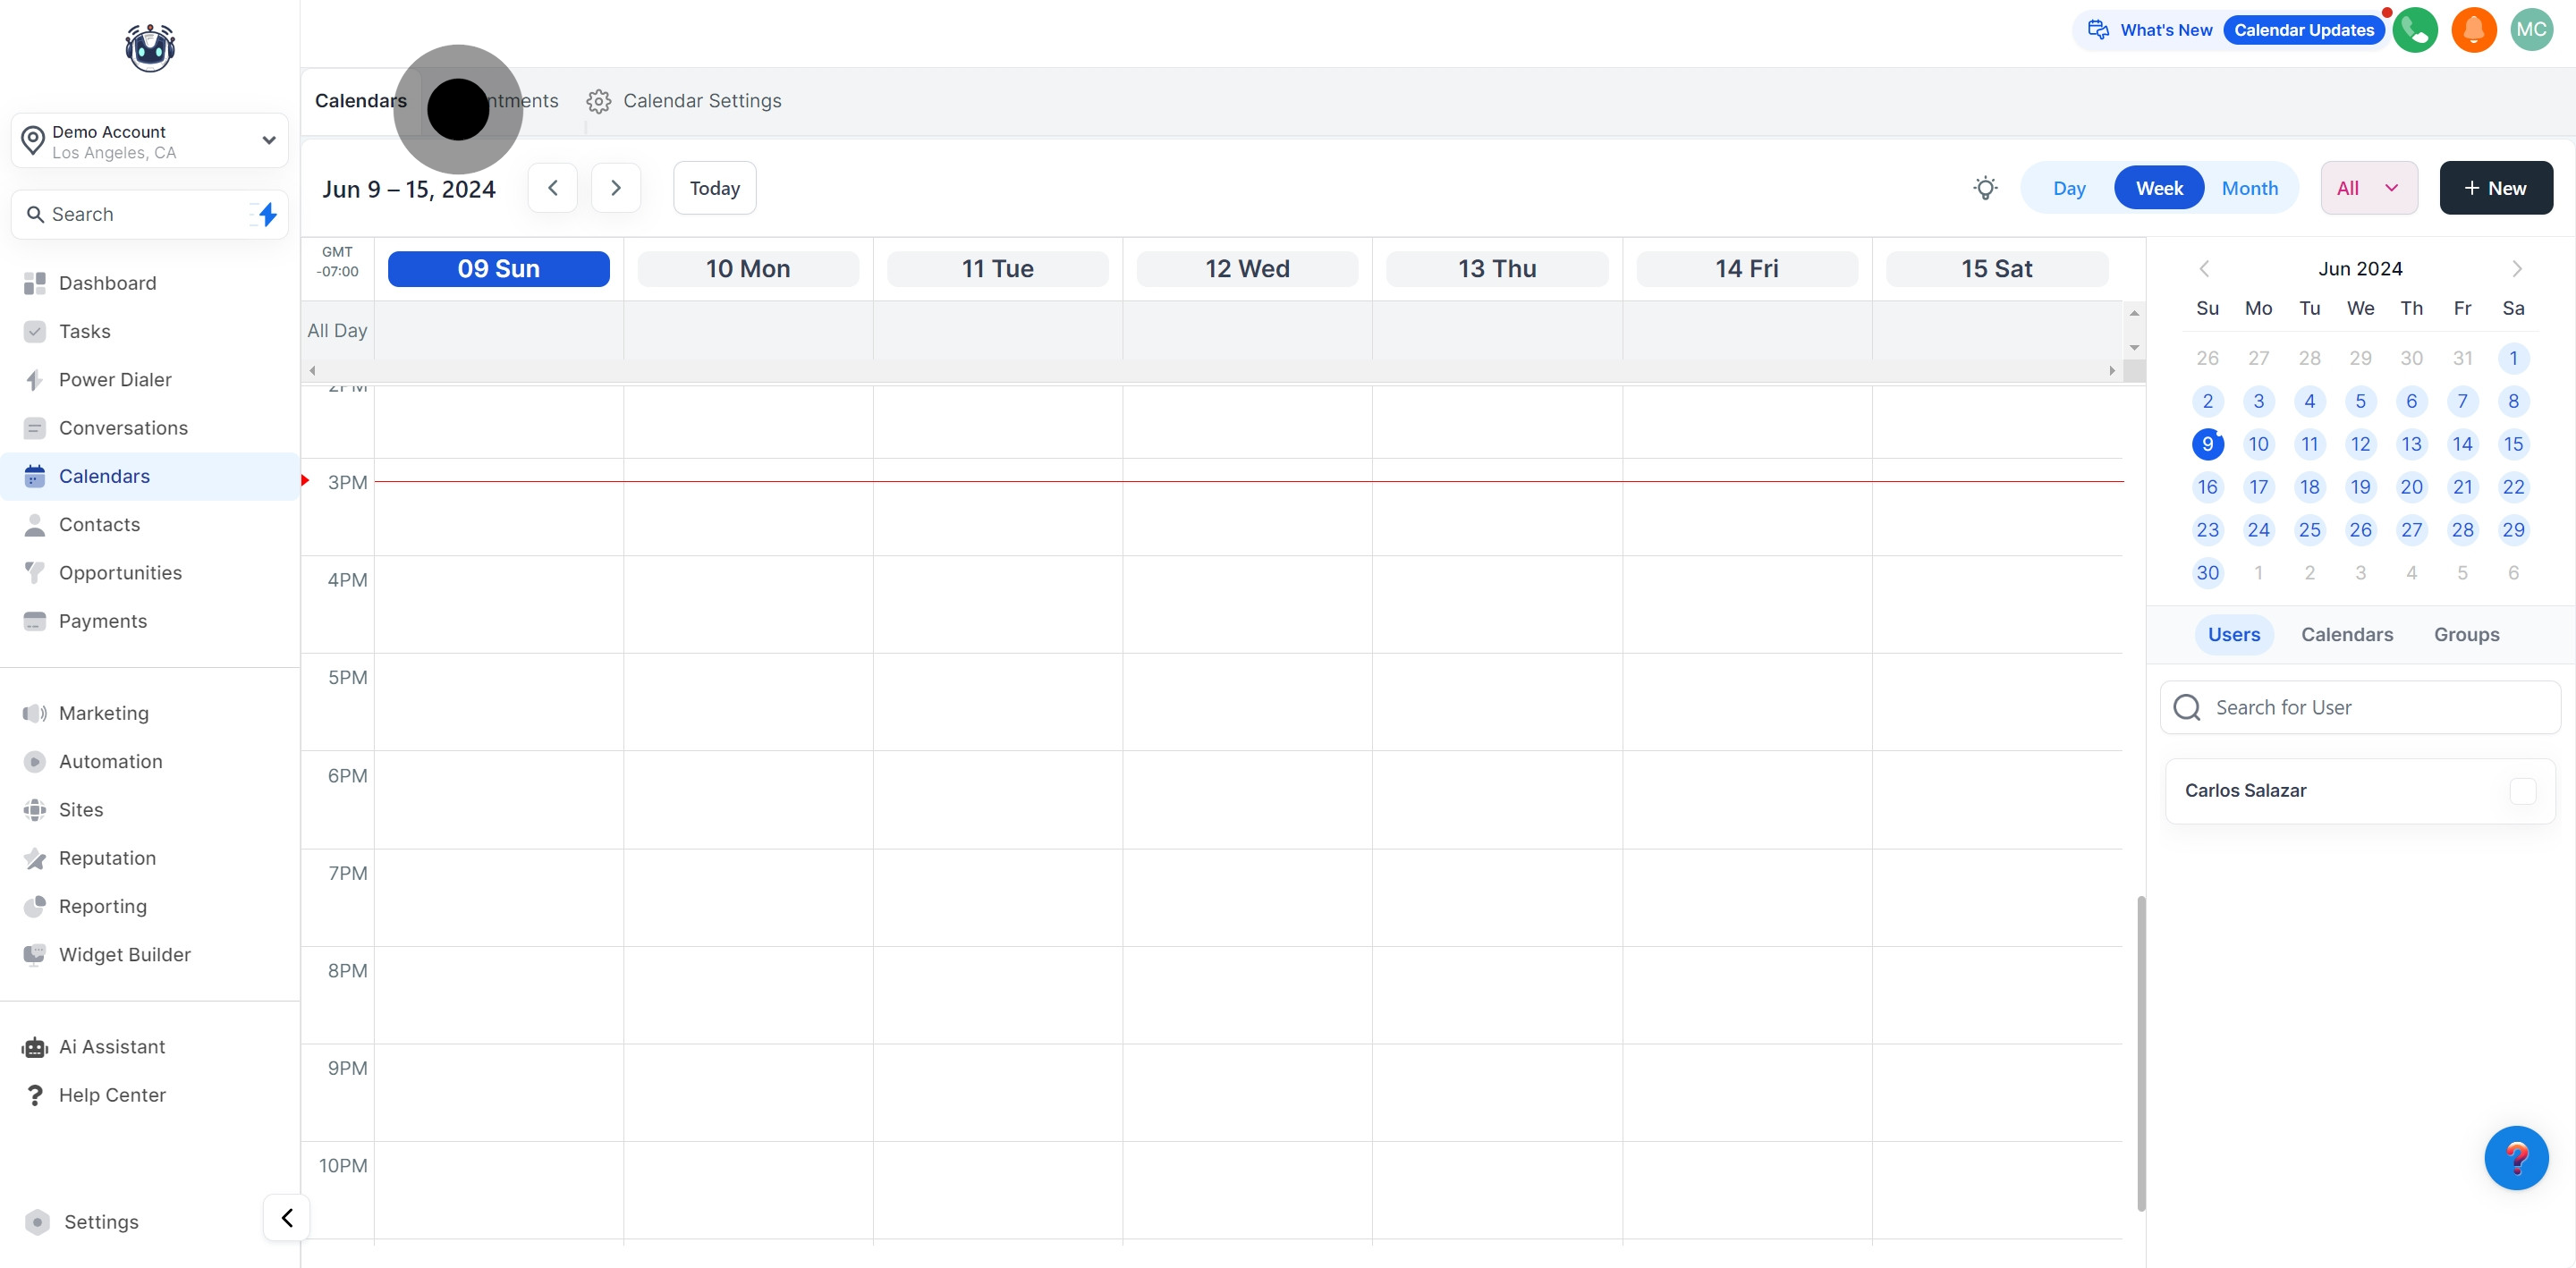Open Reputation star sidebar item
The image size is (2576, 1268).
pyautogui.click(x=107, y=858)
